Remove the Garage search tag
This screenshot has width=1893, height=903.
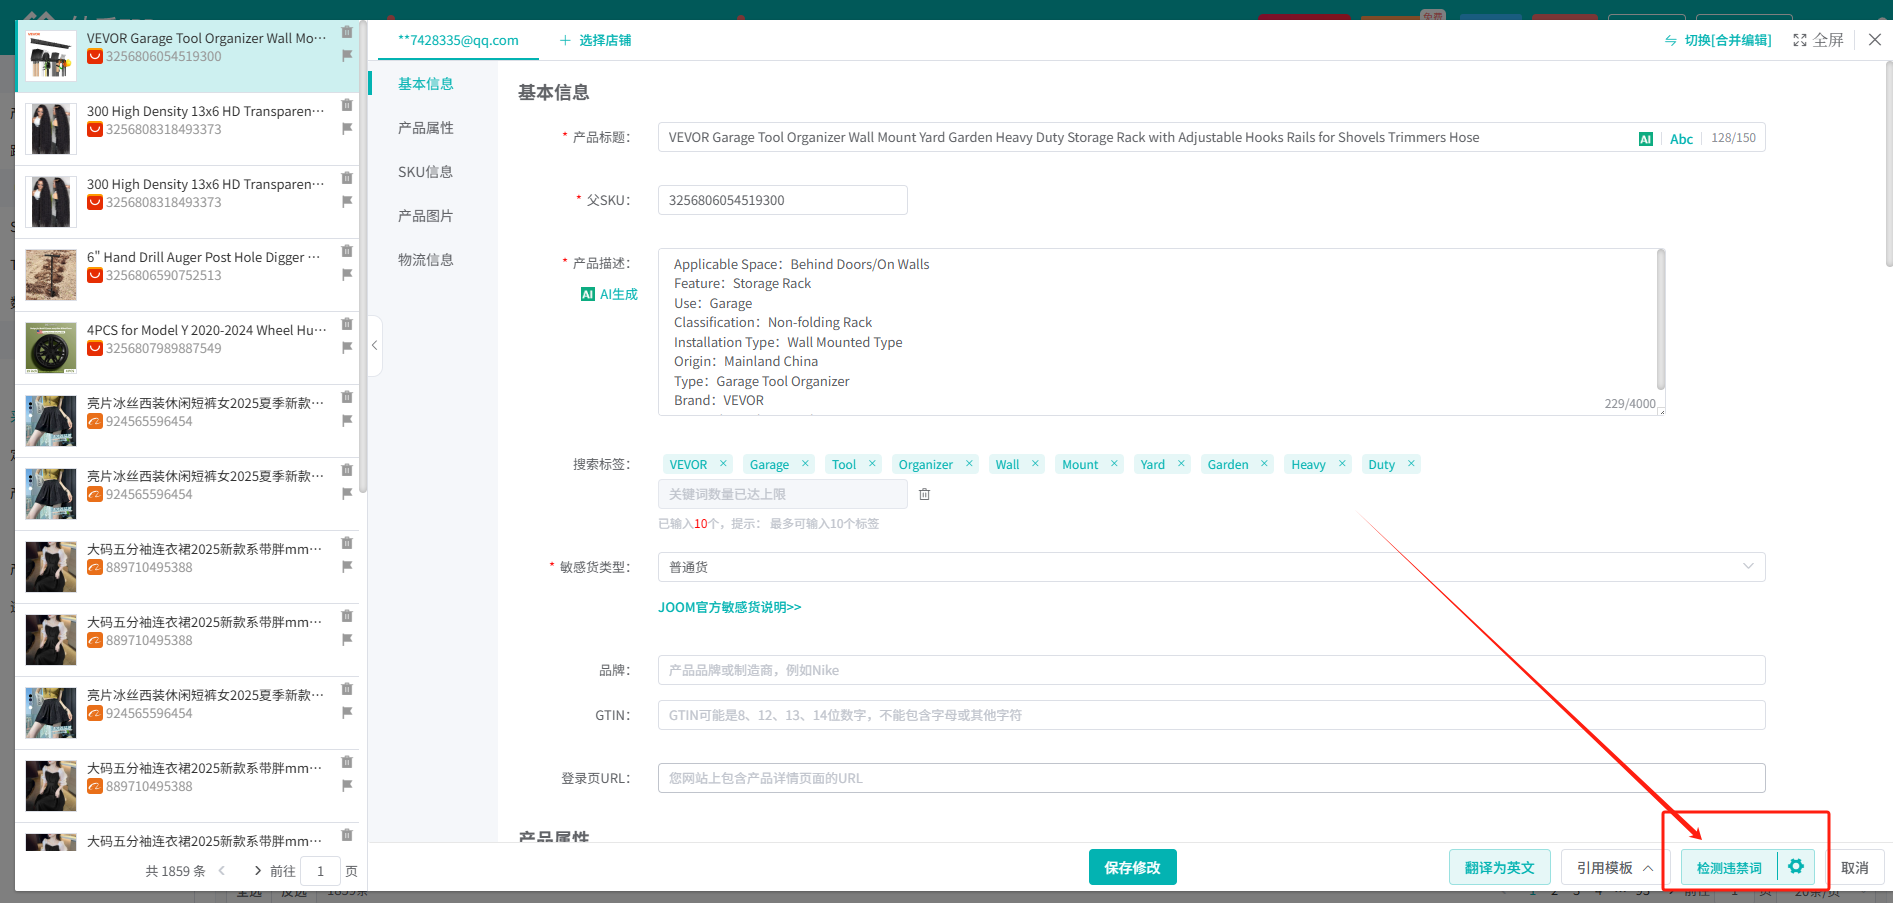(805, 464)
